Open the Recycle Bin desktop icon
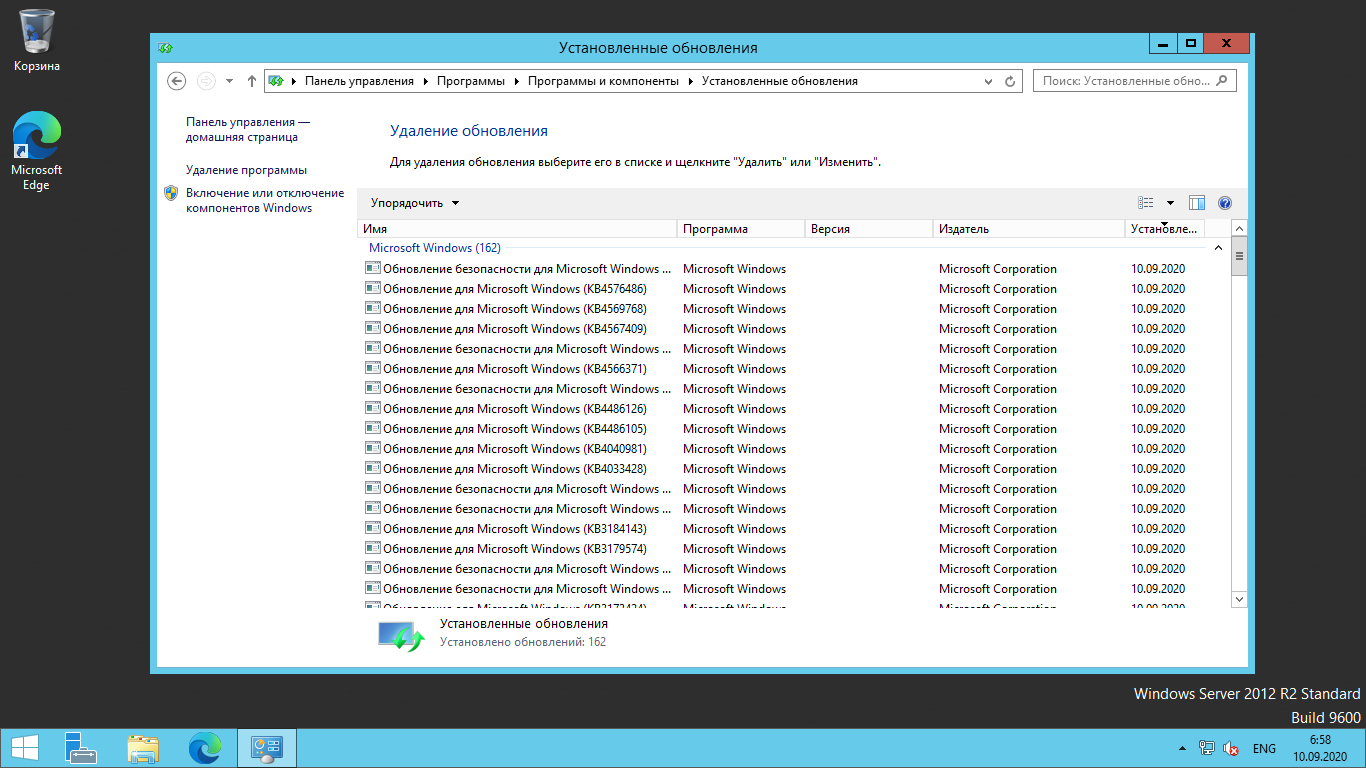This screenshot has height=768, width=1366. [37, 40]
